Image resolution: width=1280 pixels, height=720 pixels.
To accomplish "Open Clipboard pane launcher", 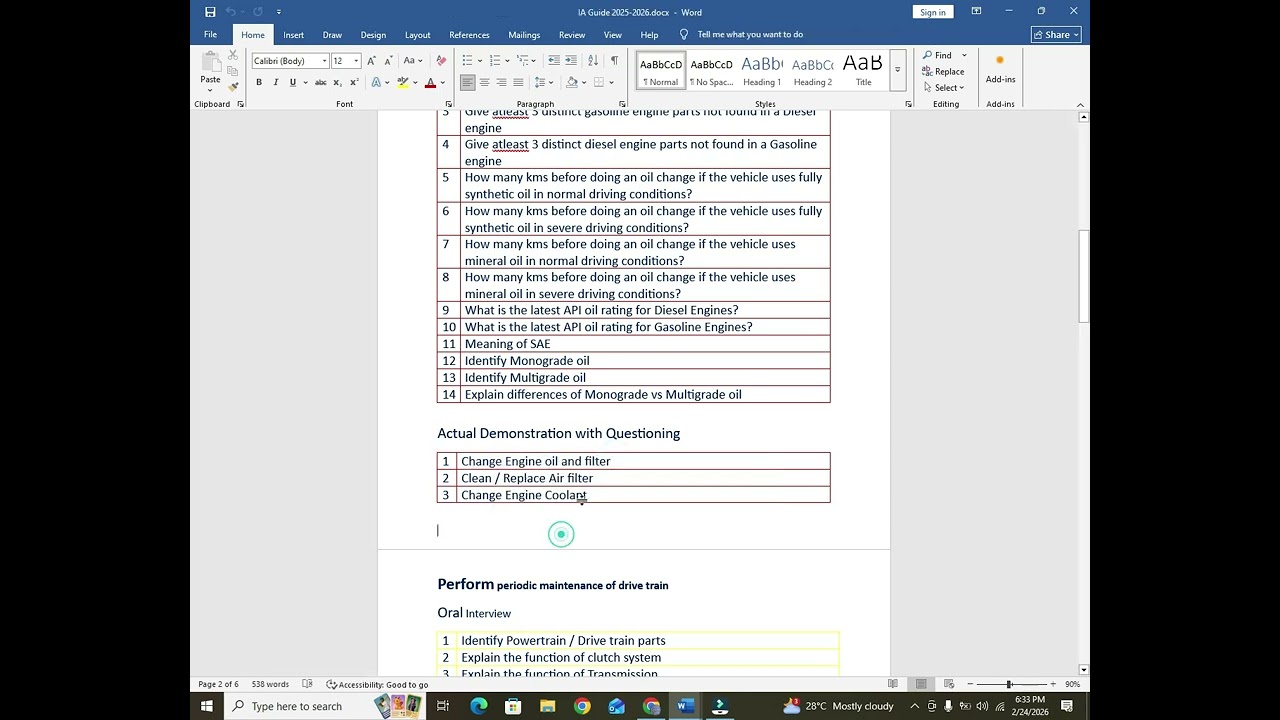I will tap(240, 104).
